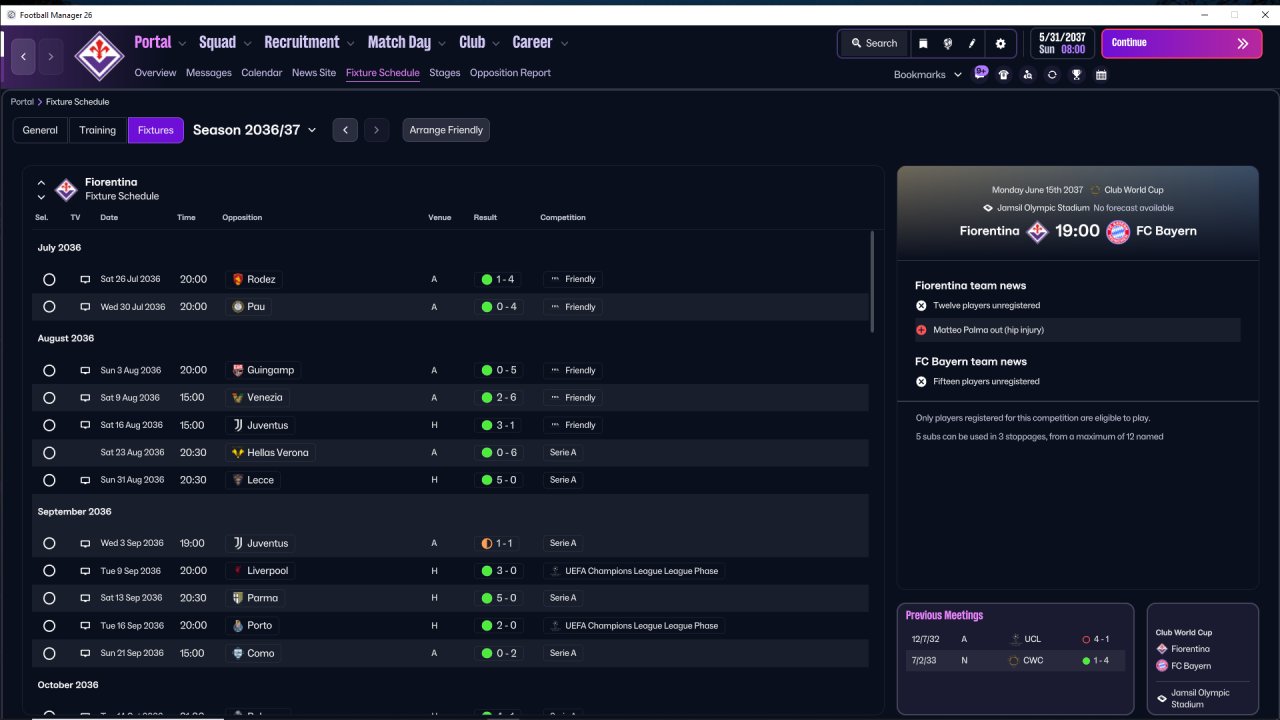Click the Continue button

click(1182, 43)
